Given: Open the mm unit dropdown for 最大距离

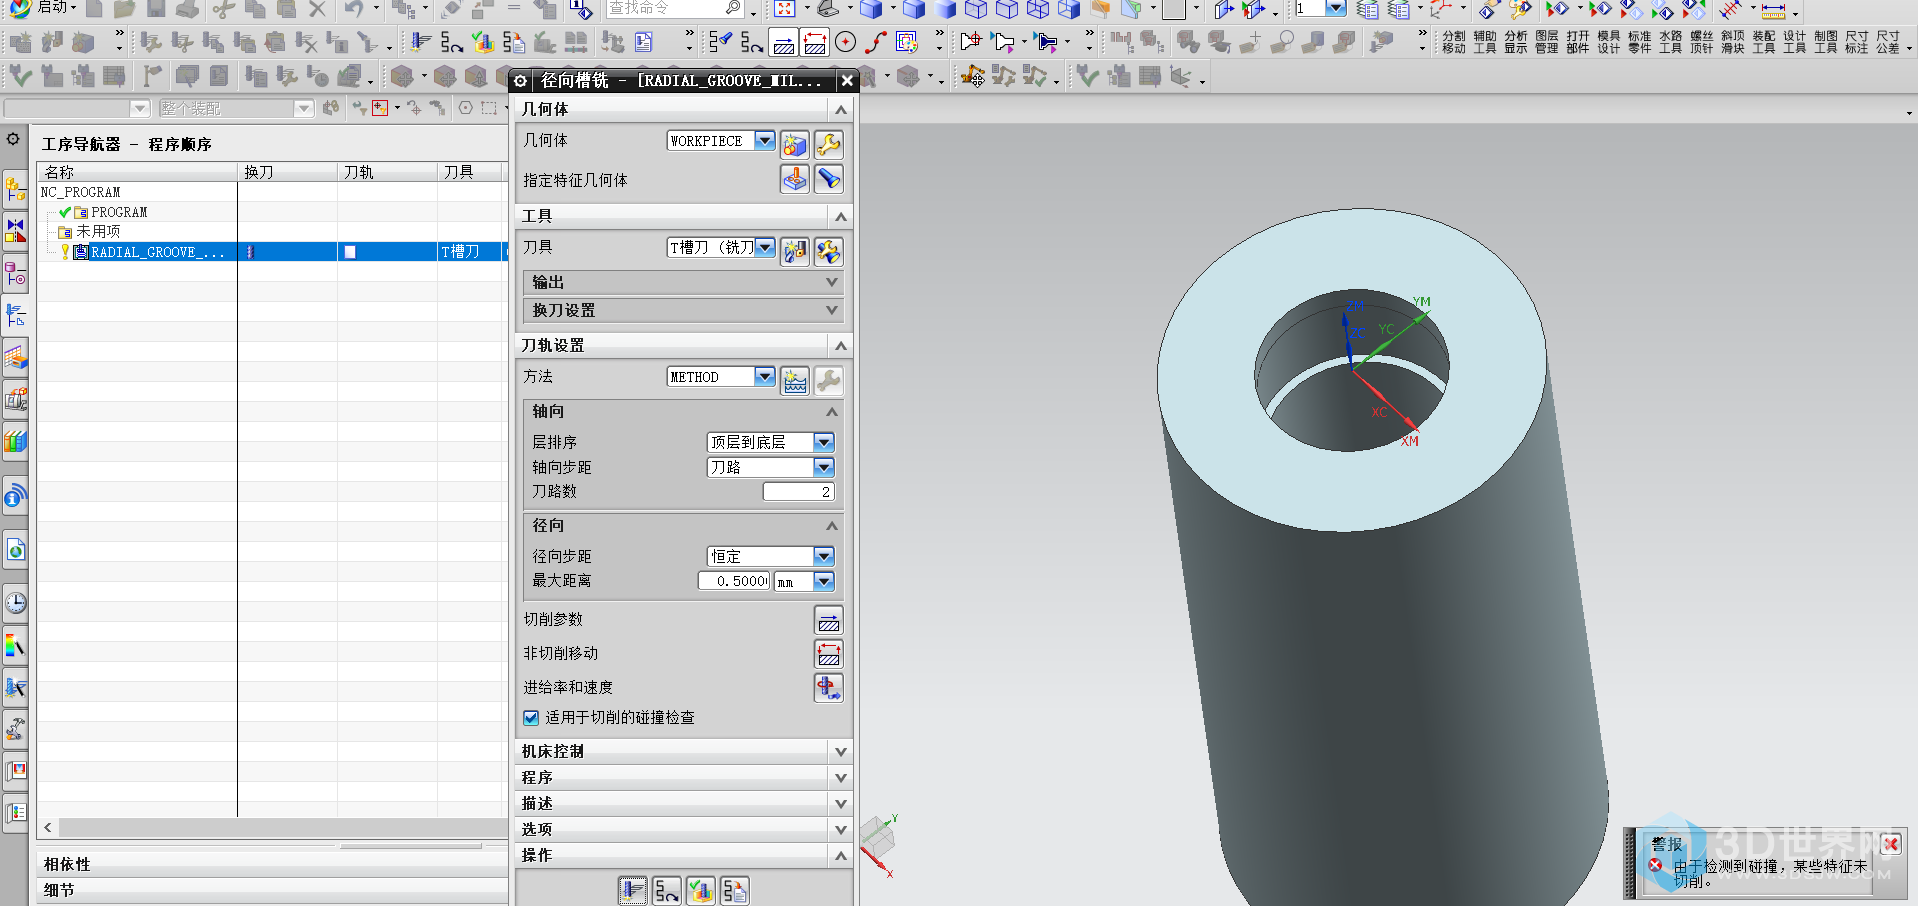Looking at the screenshot, I should click(824, 581).
